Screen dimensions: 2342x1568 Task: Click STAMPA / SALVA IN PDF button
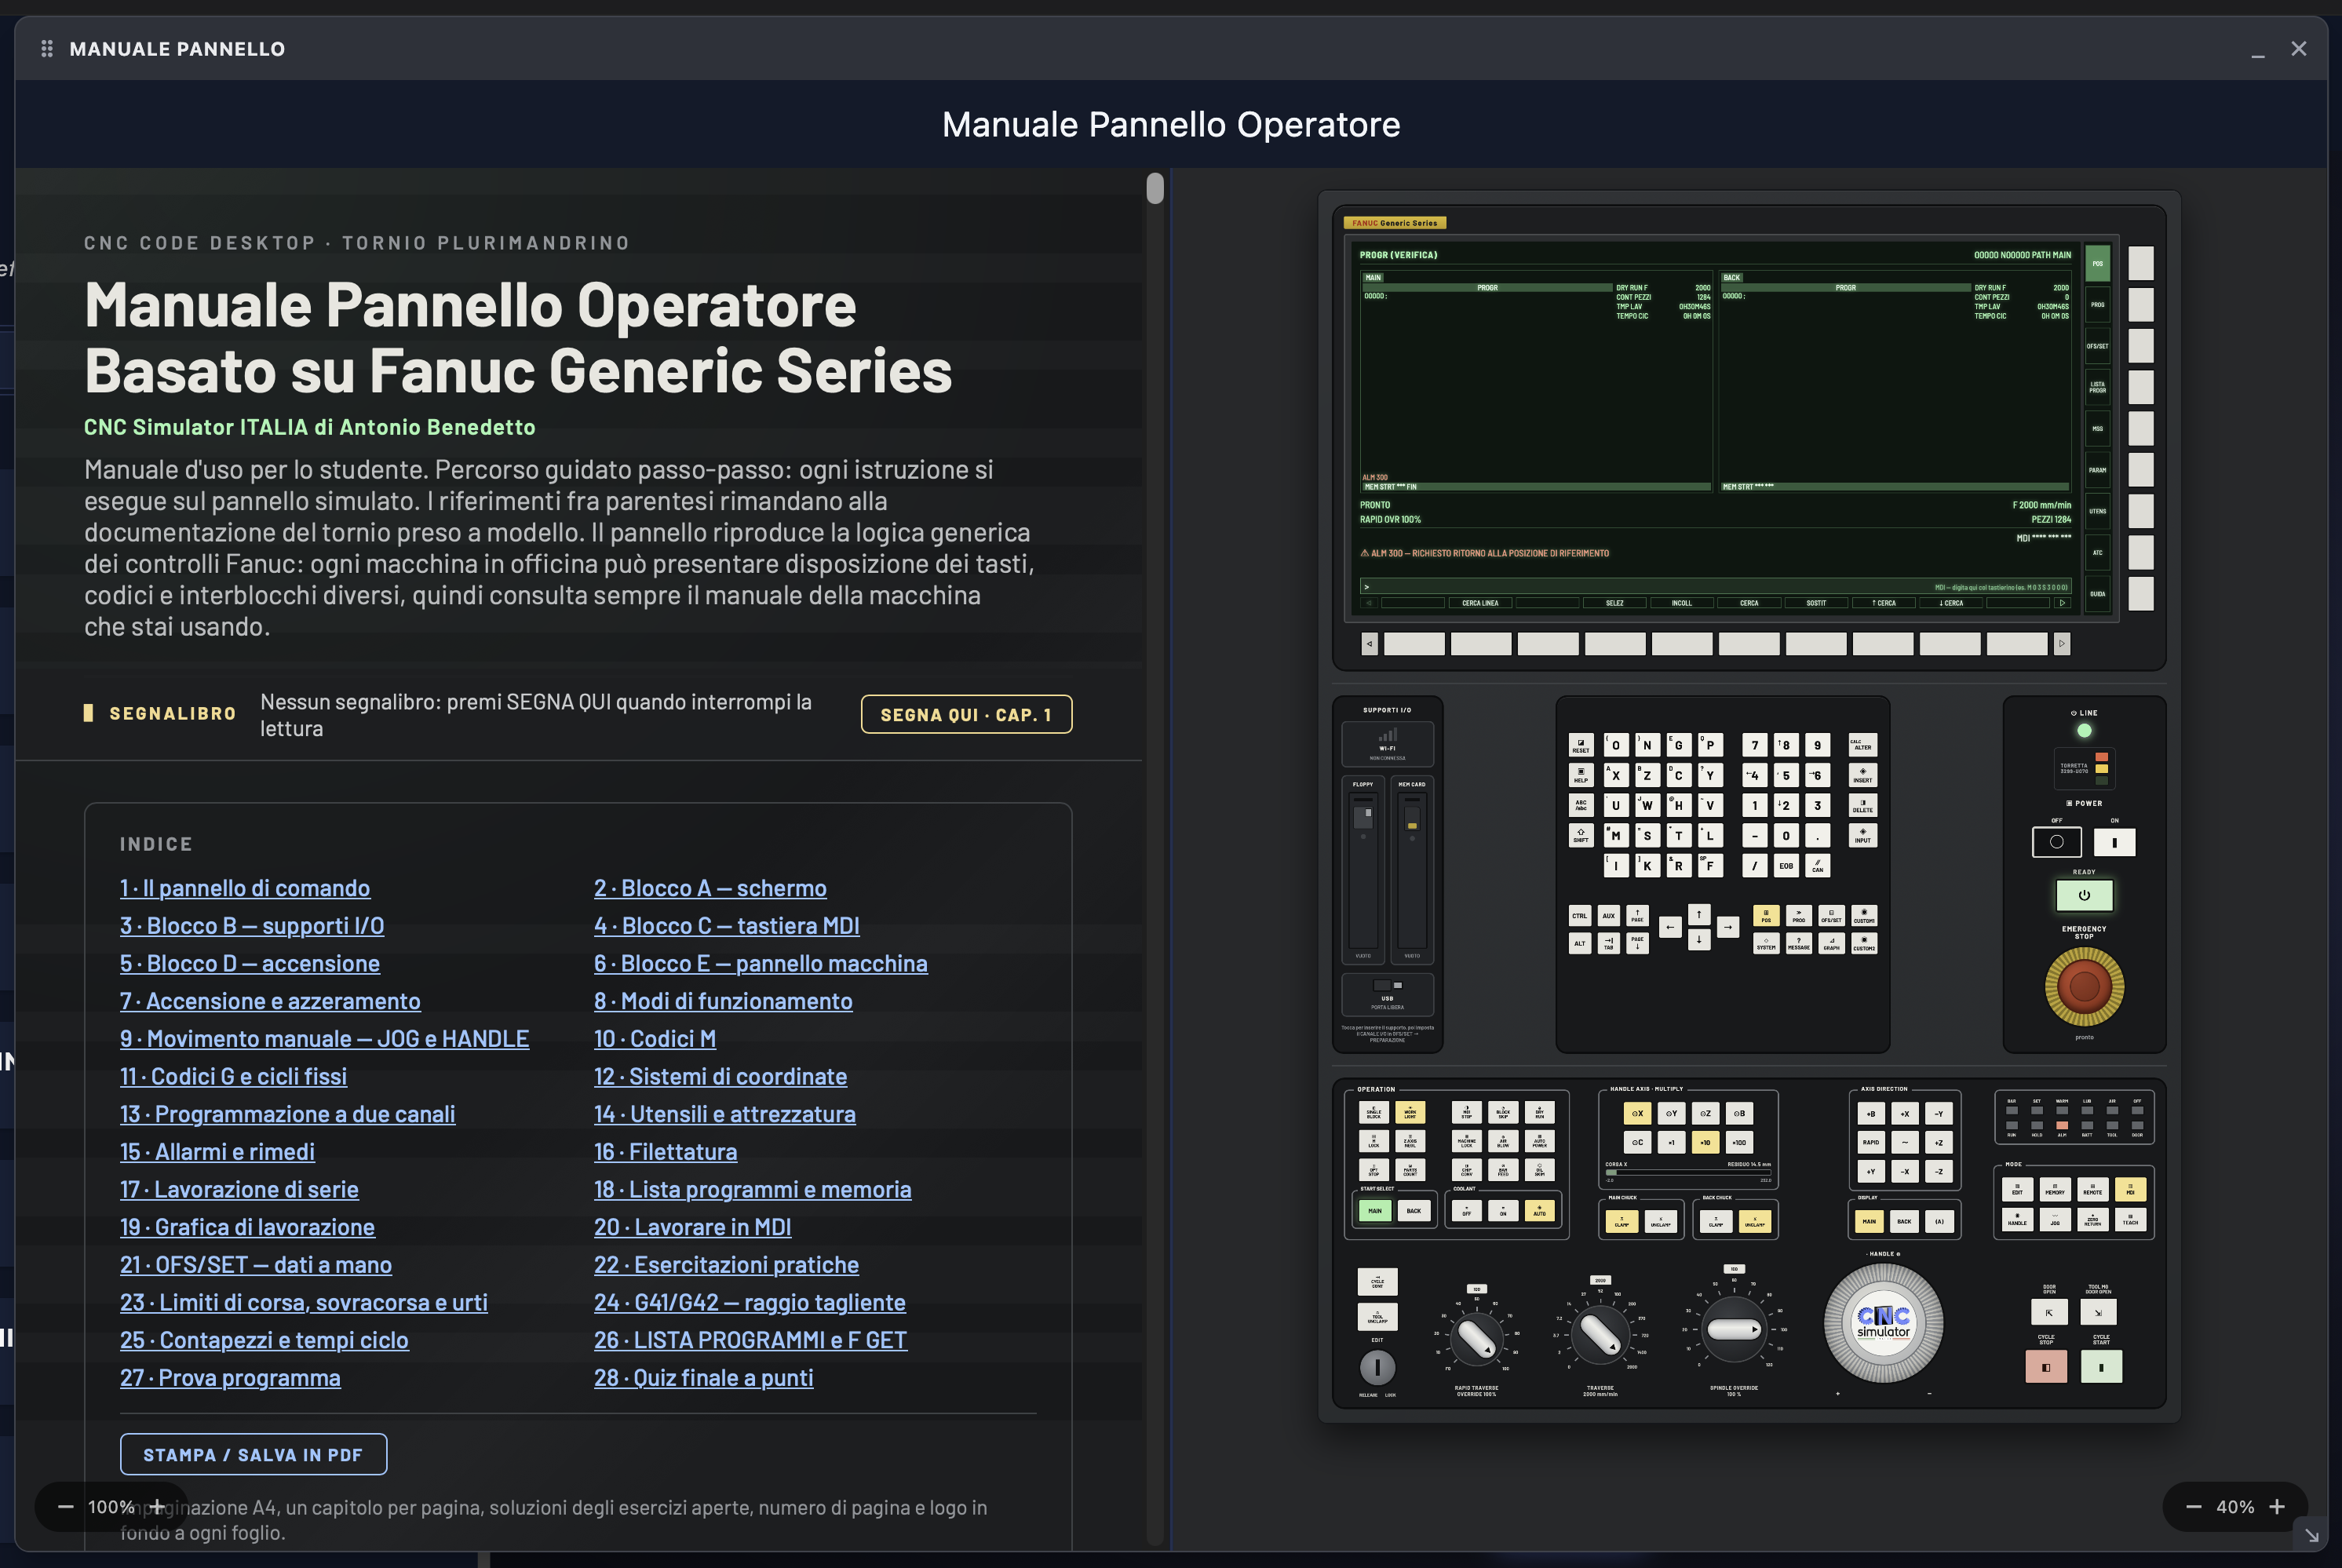click(253, 1454)
